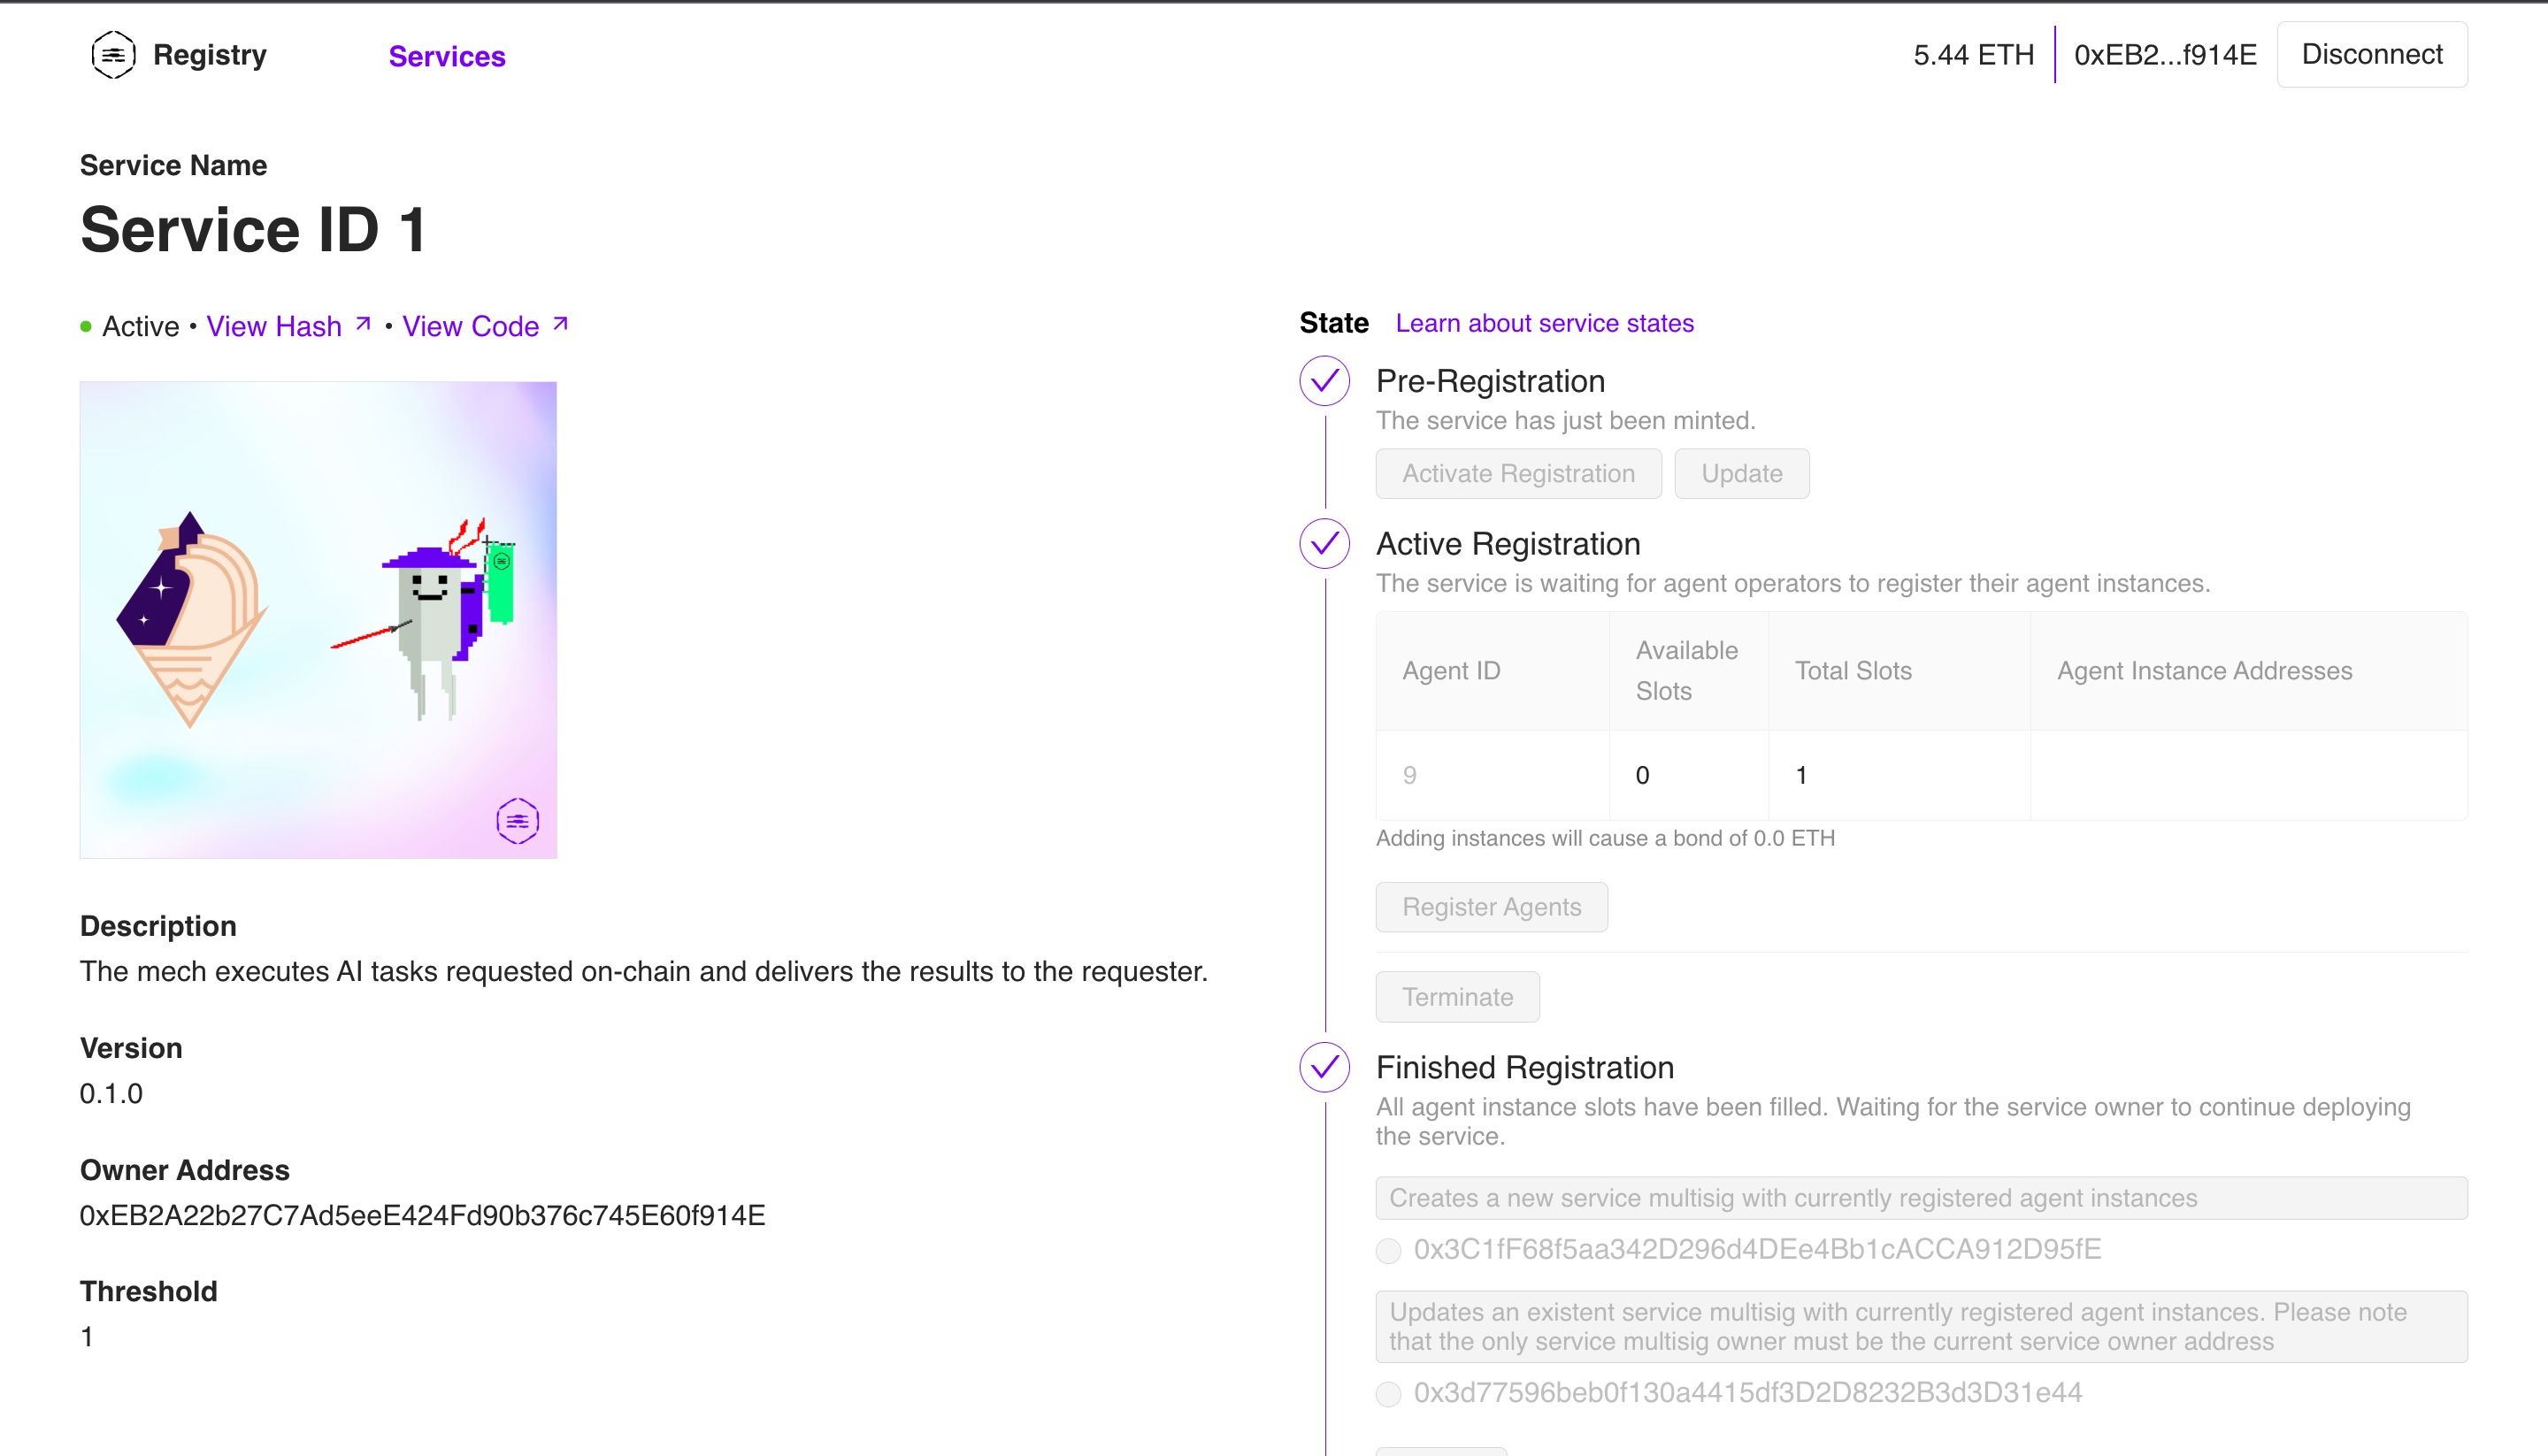This screenshot has width=2548, height=1456.
Task: Click the Services navigation tab
Action: [446, 56]
